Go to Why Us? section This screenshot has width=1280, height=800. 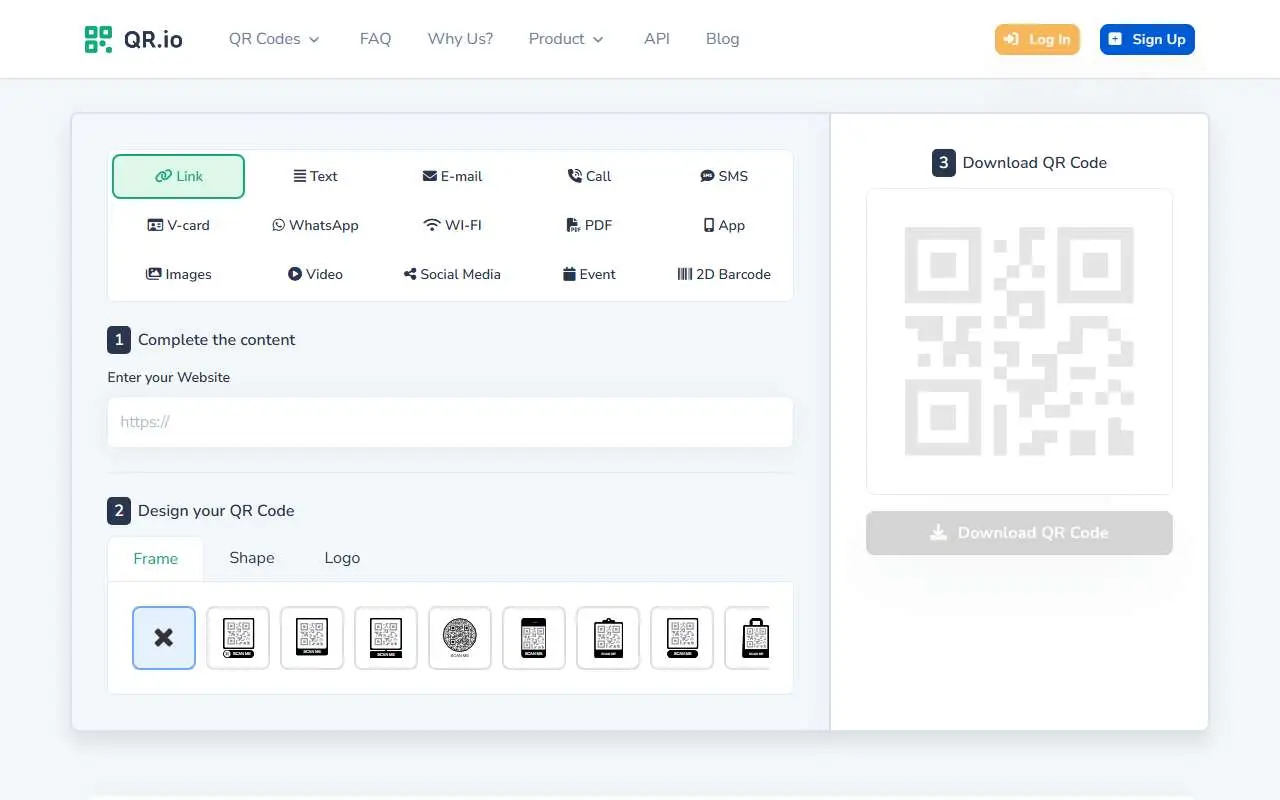pyautogui.click(x=460, y=39)
